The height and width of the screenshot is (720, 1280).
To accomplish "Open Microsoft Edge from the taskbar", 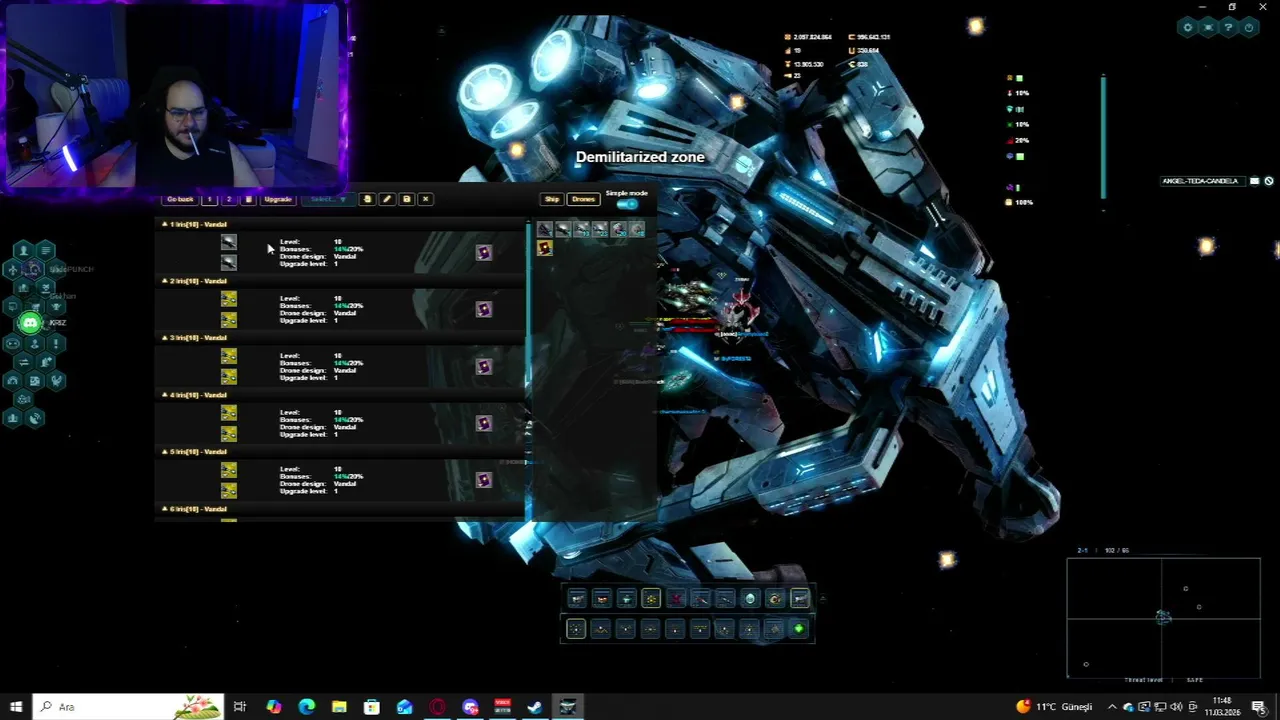I will tap(306, 707).
